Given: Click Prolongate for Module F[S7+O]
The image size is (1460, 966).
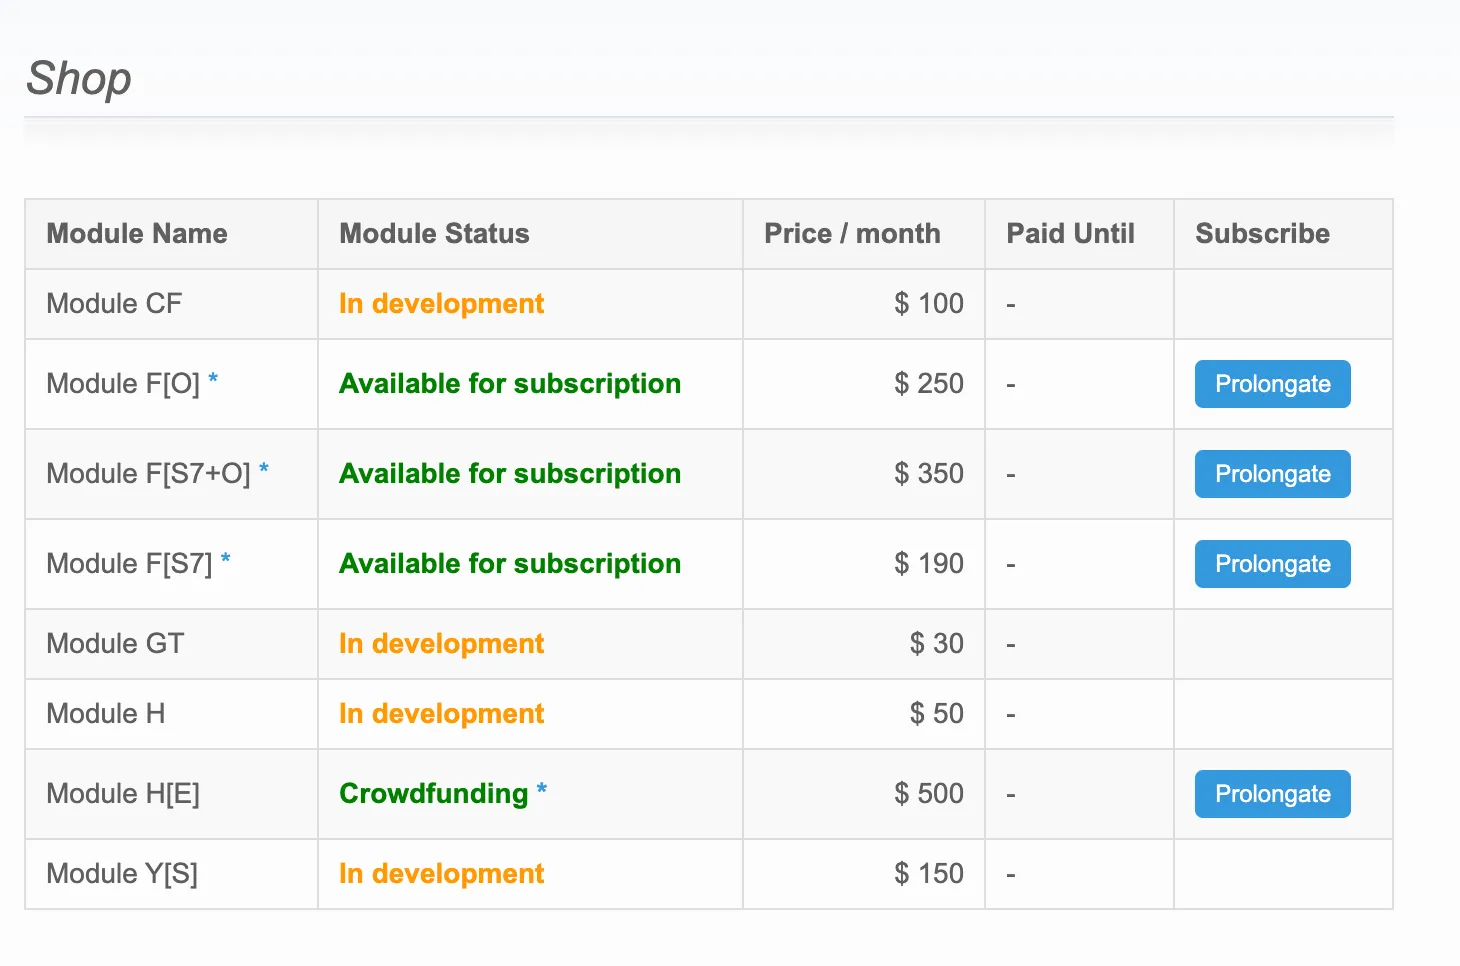Looking at the screenshot, I should click(1272, 474).
